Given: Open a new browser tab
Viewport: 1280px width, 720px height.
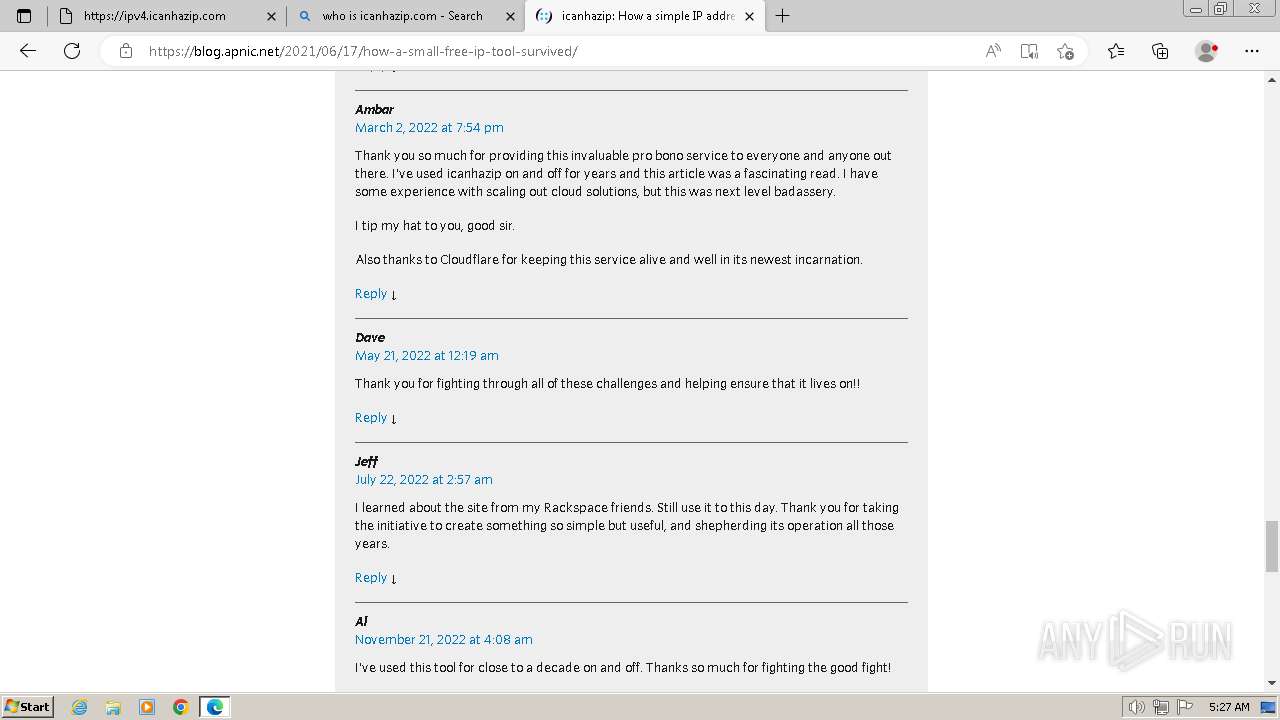Looking at the screenshot, I should click(x=783, y=16).
